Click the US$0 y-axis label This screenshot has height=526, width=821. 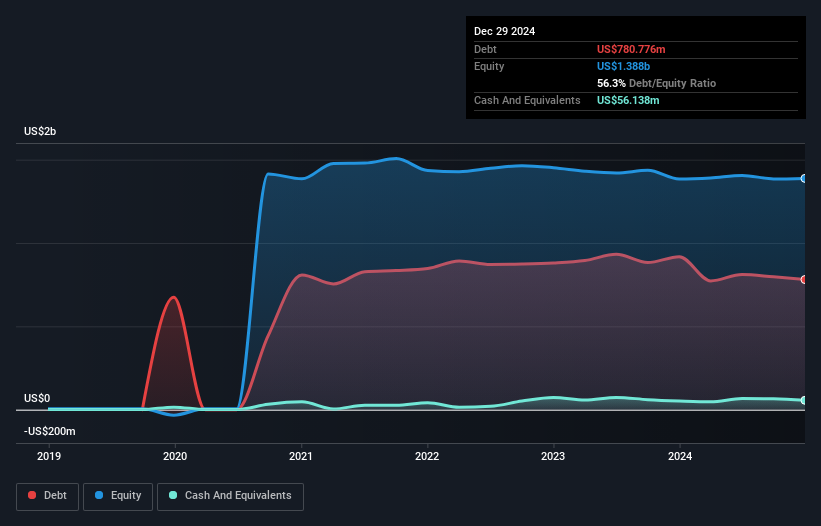[x=37, y=398]
